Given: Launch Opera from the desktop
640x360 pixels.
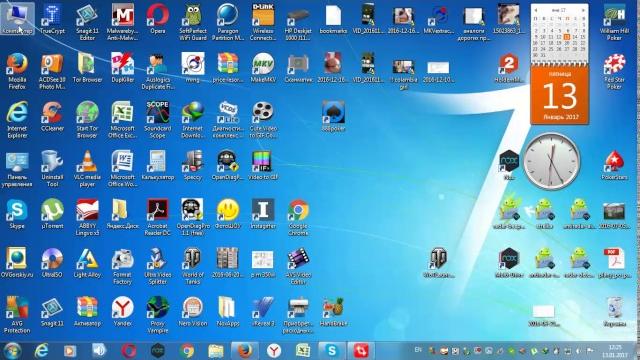Looking at the screenshot, I should coord(158,19).
